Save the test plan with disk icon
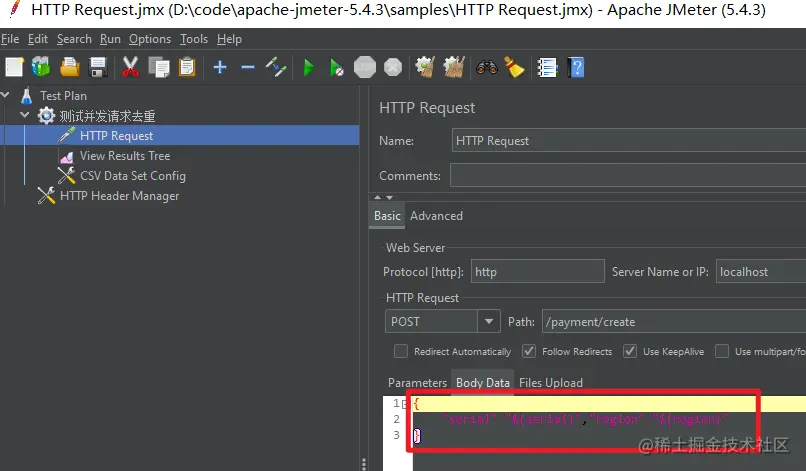 98,67
